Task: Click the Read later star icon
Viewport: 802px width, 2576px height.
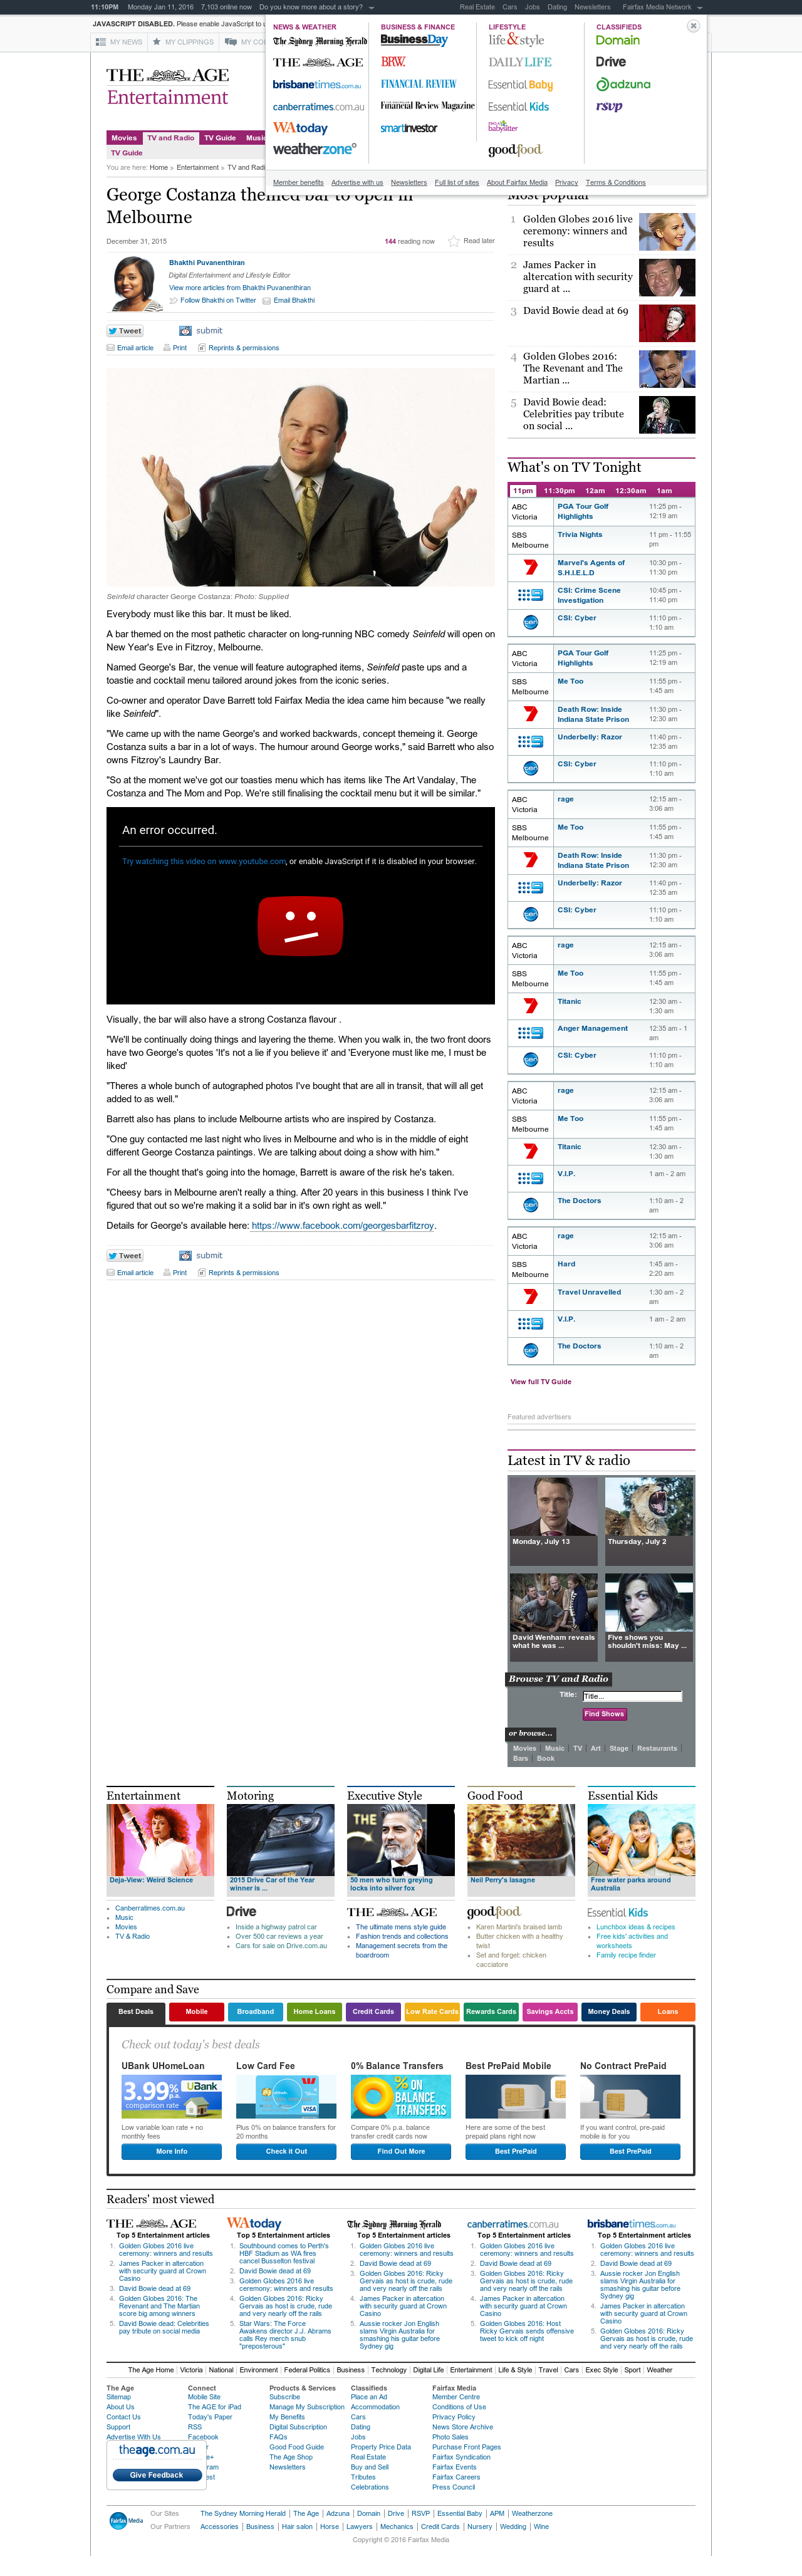Action: tap(453, 241)
